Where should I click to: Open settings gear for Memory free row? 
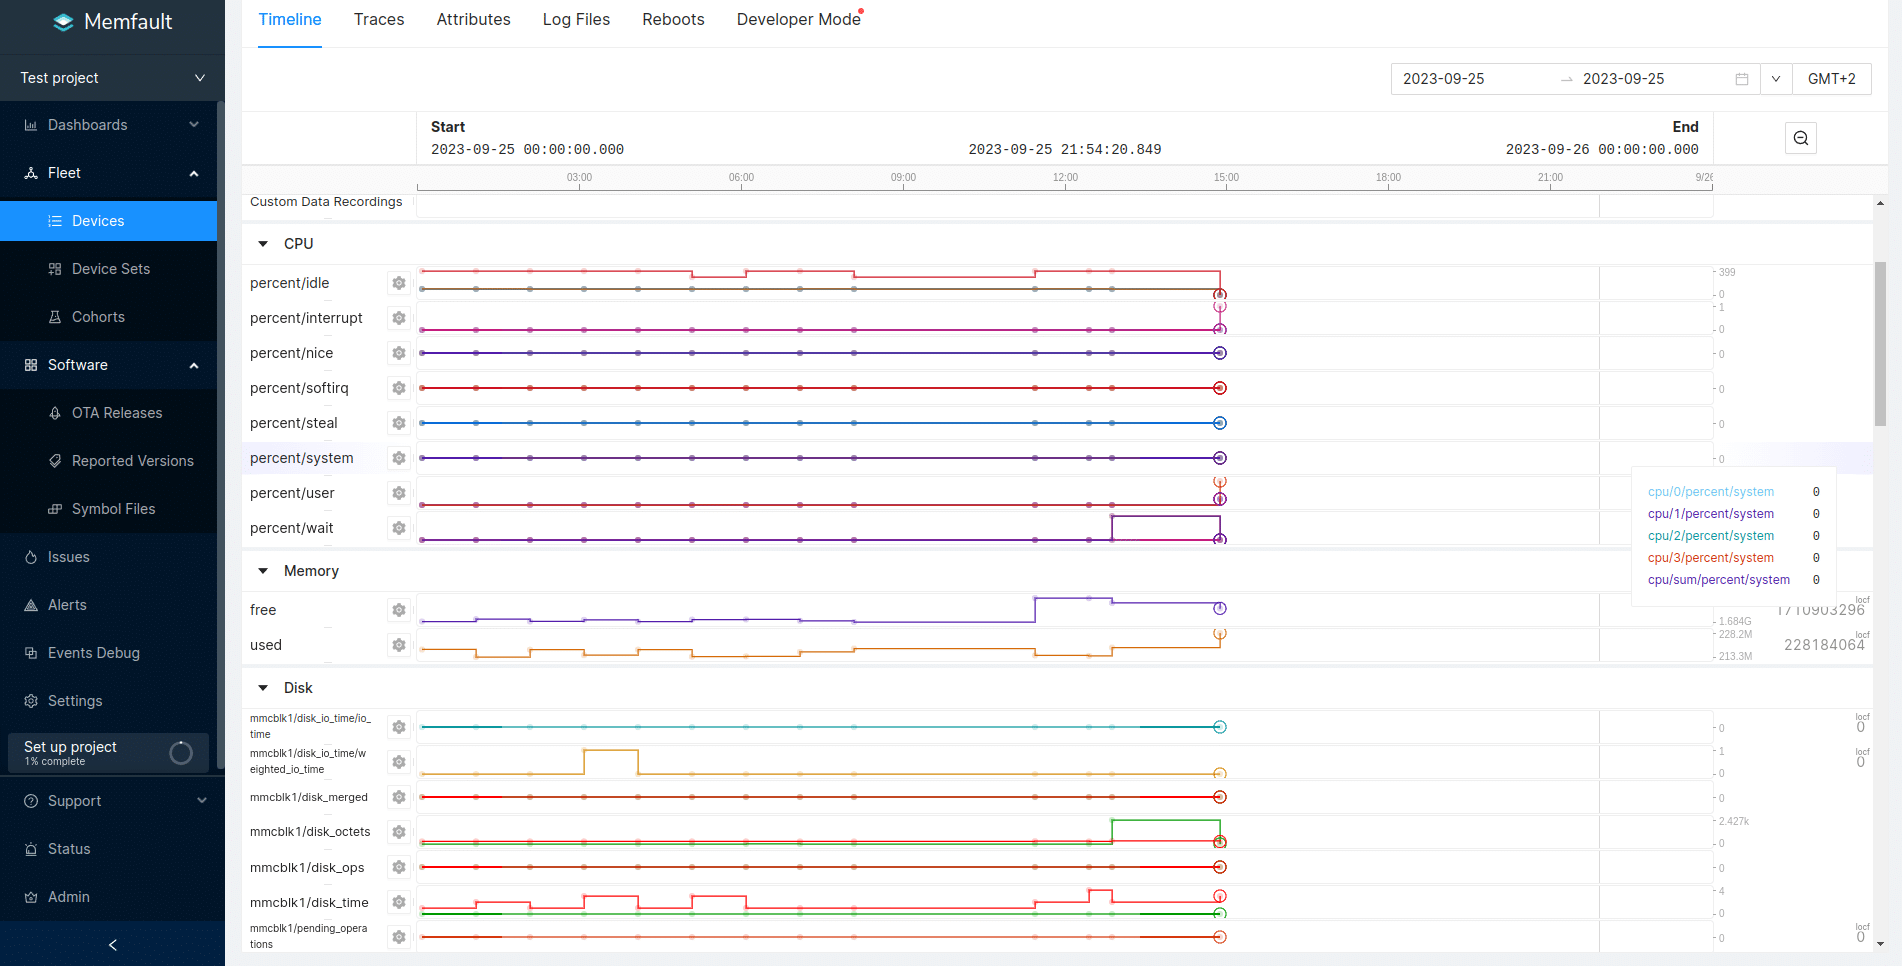399,610
